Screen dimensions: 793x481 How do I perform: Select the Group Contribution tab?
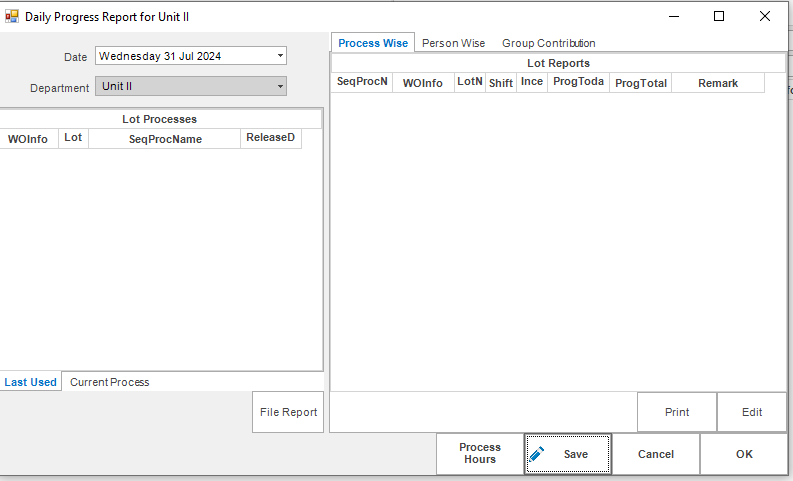(x=548, y=43)
